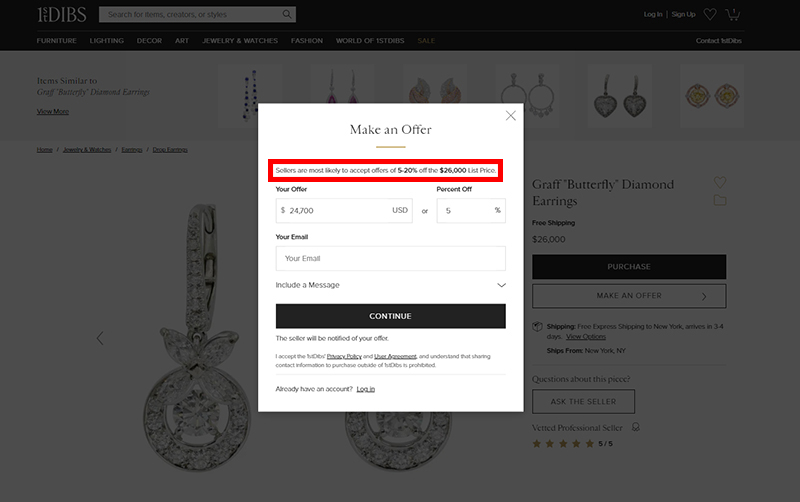Close the Make an Offer dialog
The image size is (800, 502).
click(511, 116)
